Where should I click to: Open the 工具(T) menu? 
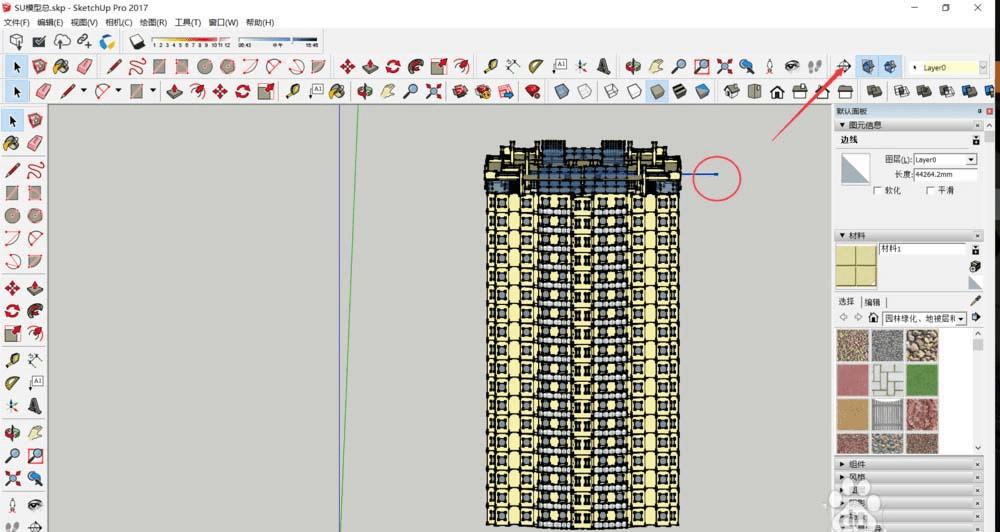pos(188,22)
